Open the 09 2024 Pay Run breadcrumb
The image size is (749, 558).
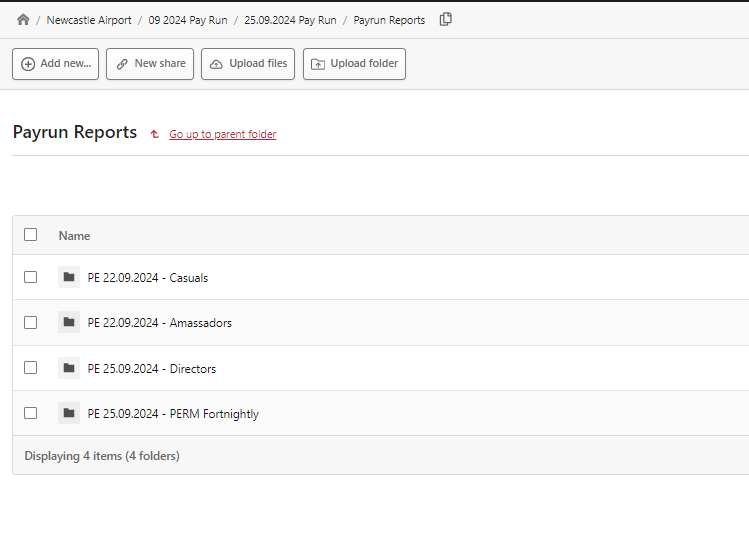188,20
